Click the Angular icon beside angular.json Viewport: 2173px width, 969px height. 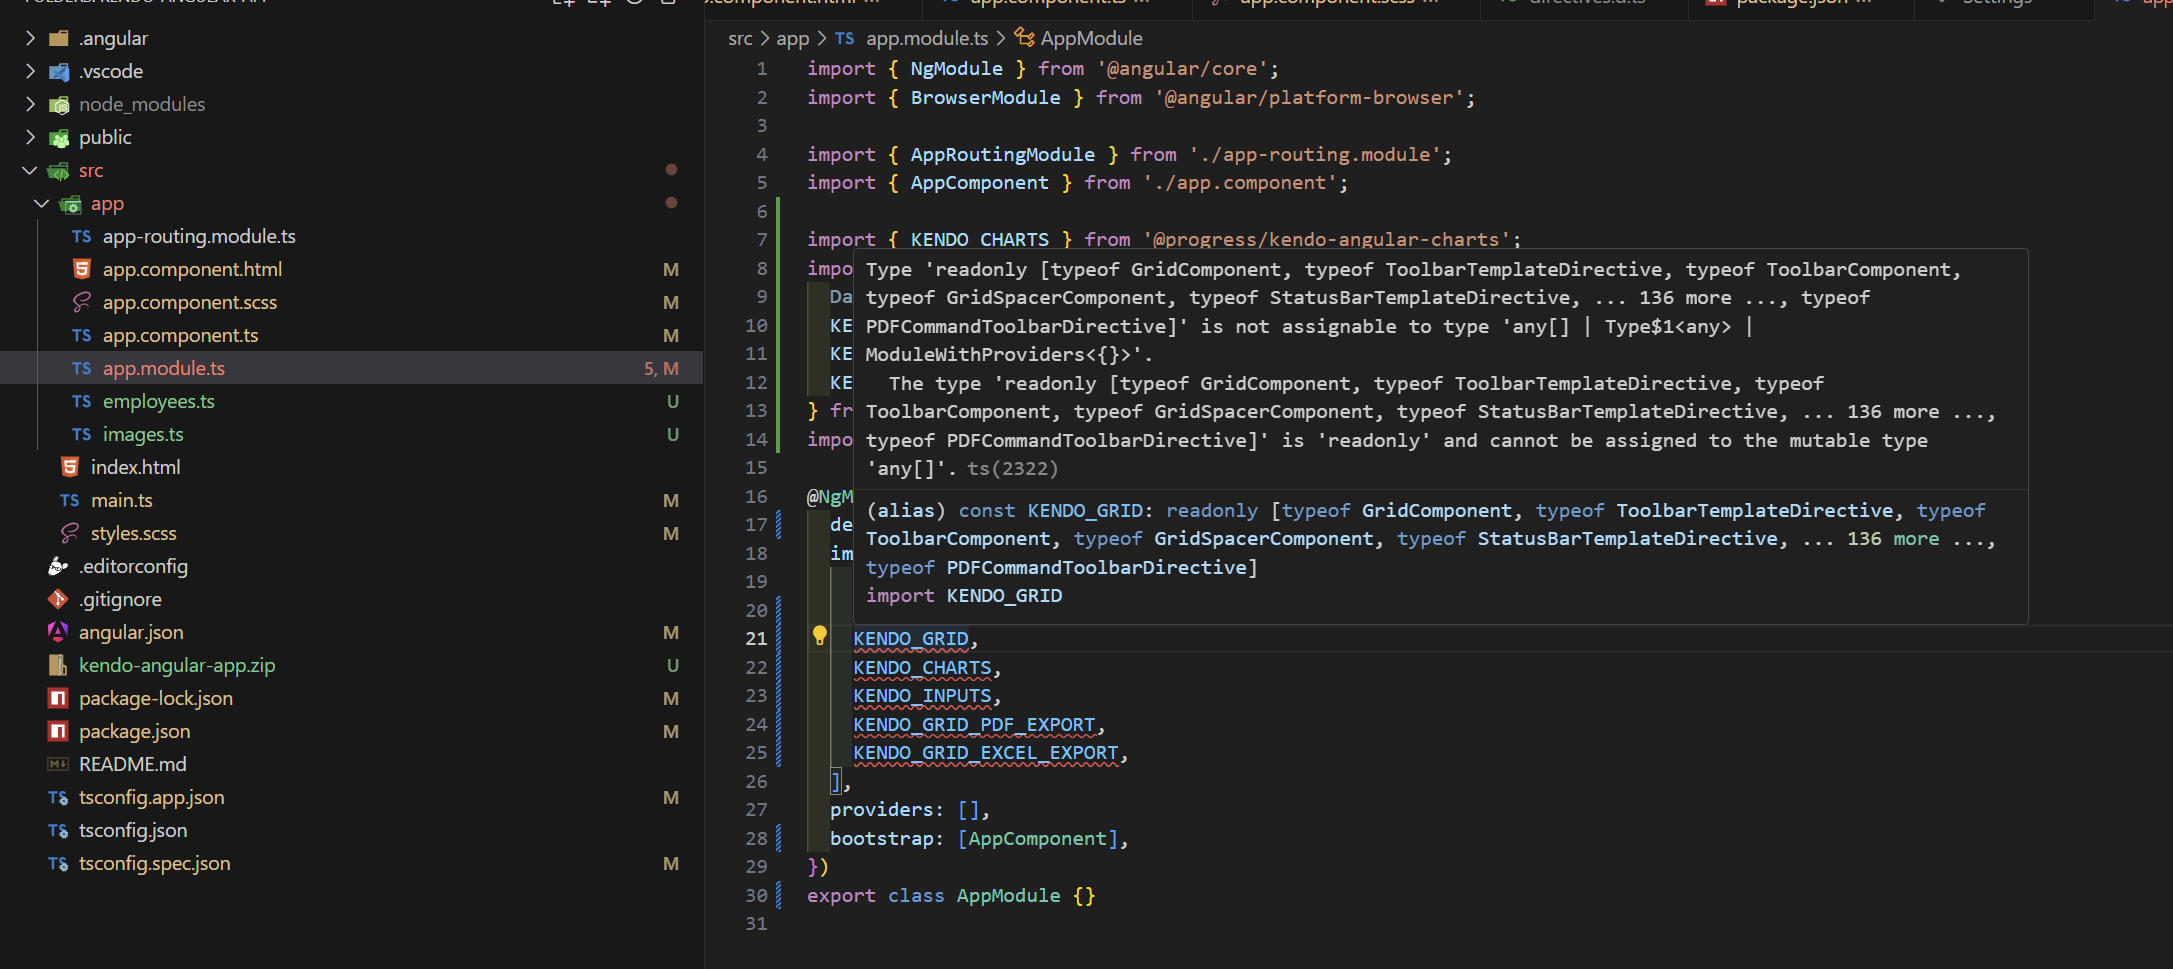[x=58, y=632]
